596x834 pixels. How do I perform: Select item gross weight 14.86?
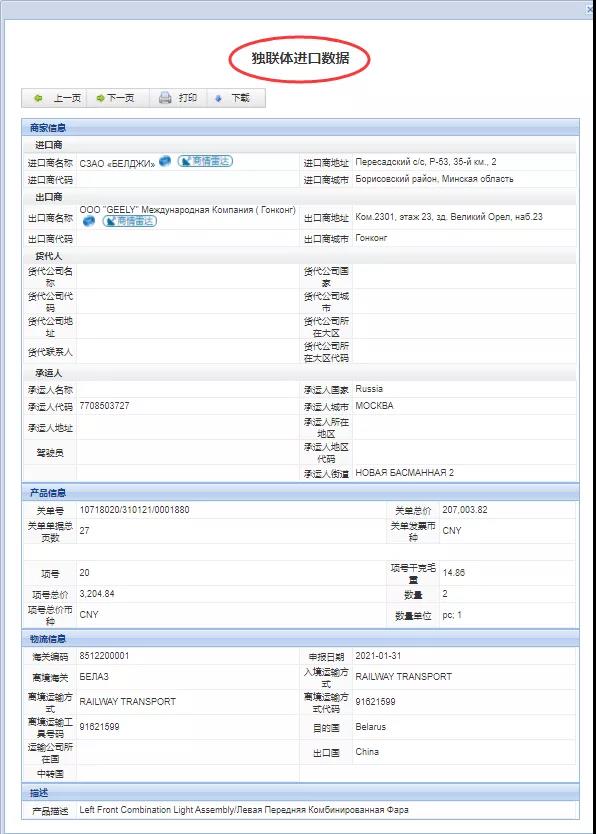coord(454,572)
